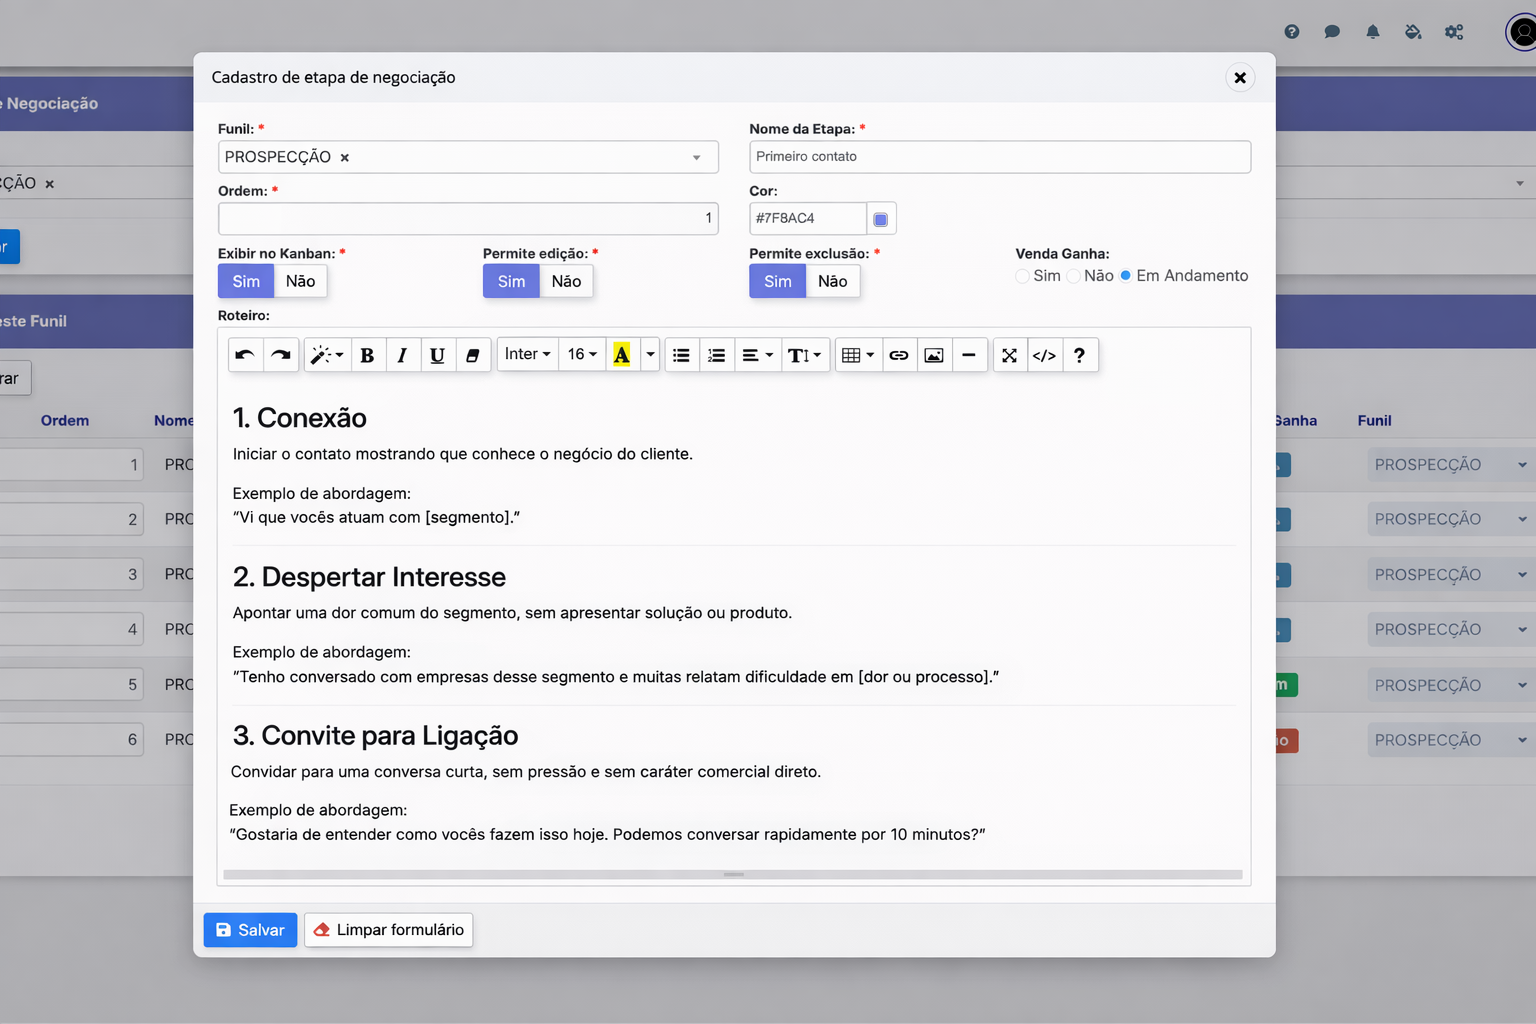Image resolution: width=1536 pixels, height=1024 pixels.
Task: Undo last edit in Roteiro editor
Action: pyautogui.click(x=246, y=355)
